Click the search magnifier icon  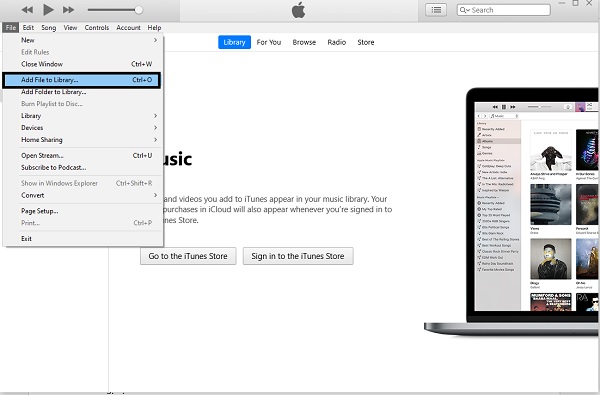coord(464,10)
